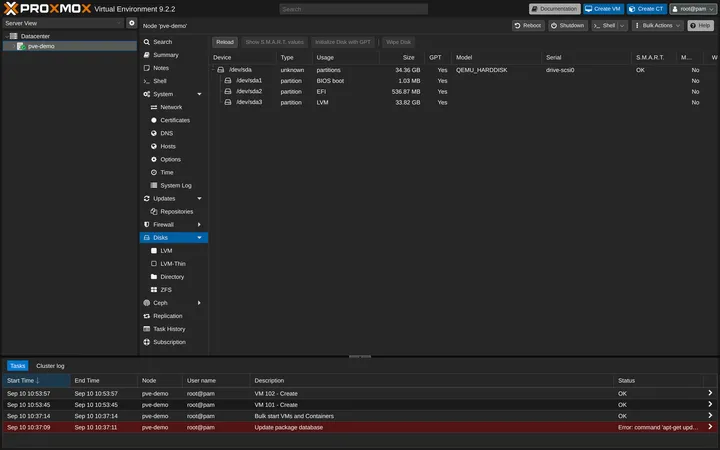Switch to the Cluster log tab
This screenshot has height=450, width=720.
point(50,366)
